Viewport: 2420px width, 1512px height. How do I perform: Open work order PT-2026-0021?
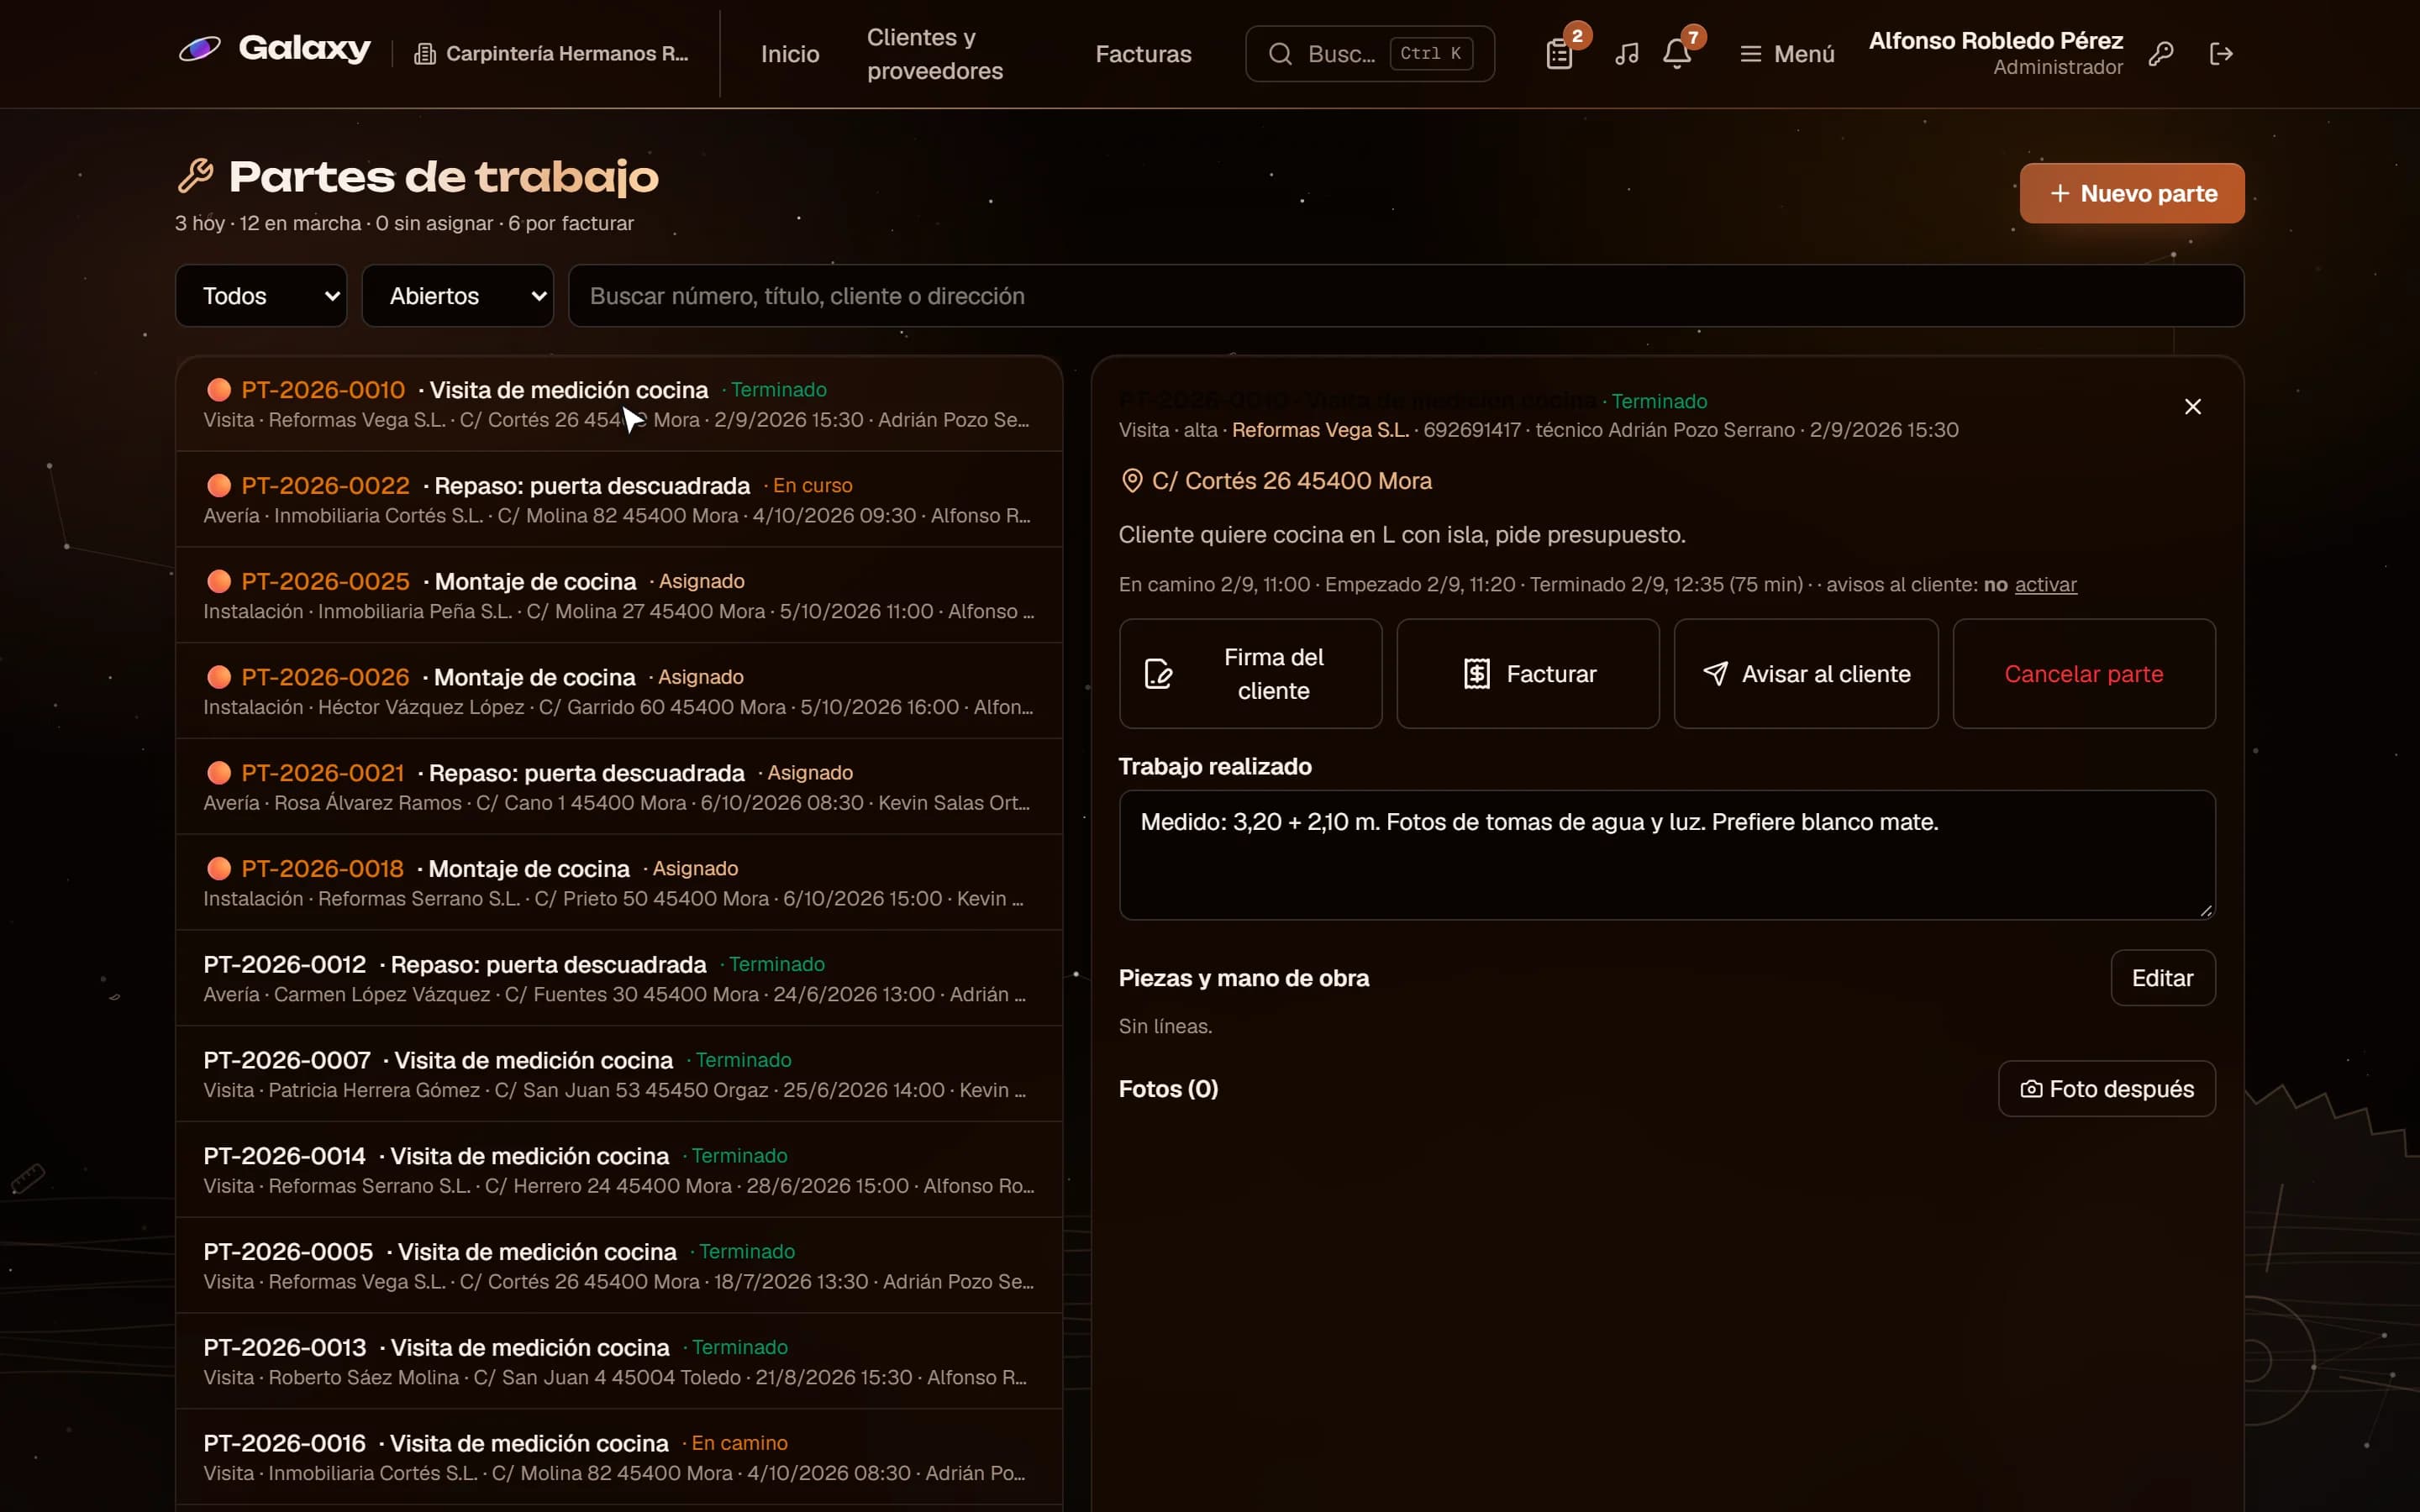click(x=619, y=787)
